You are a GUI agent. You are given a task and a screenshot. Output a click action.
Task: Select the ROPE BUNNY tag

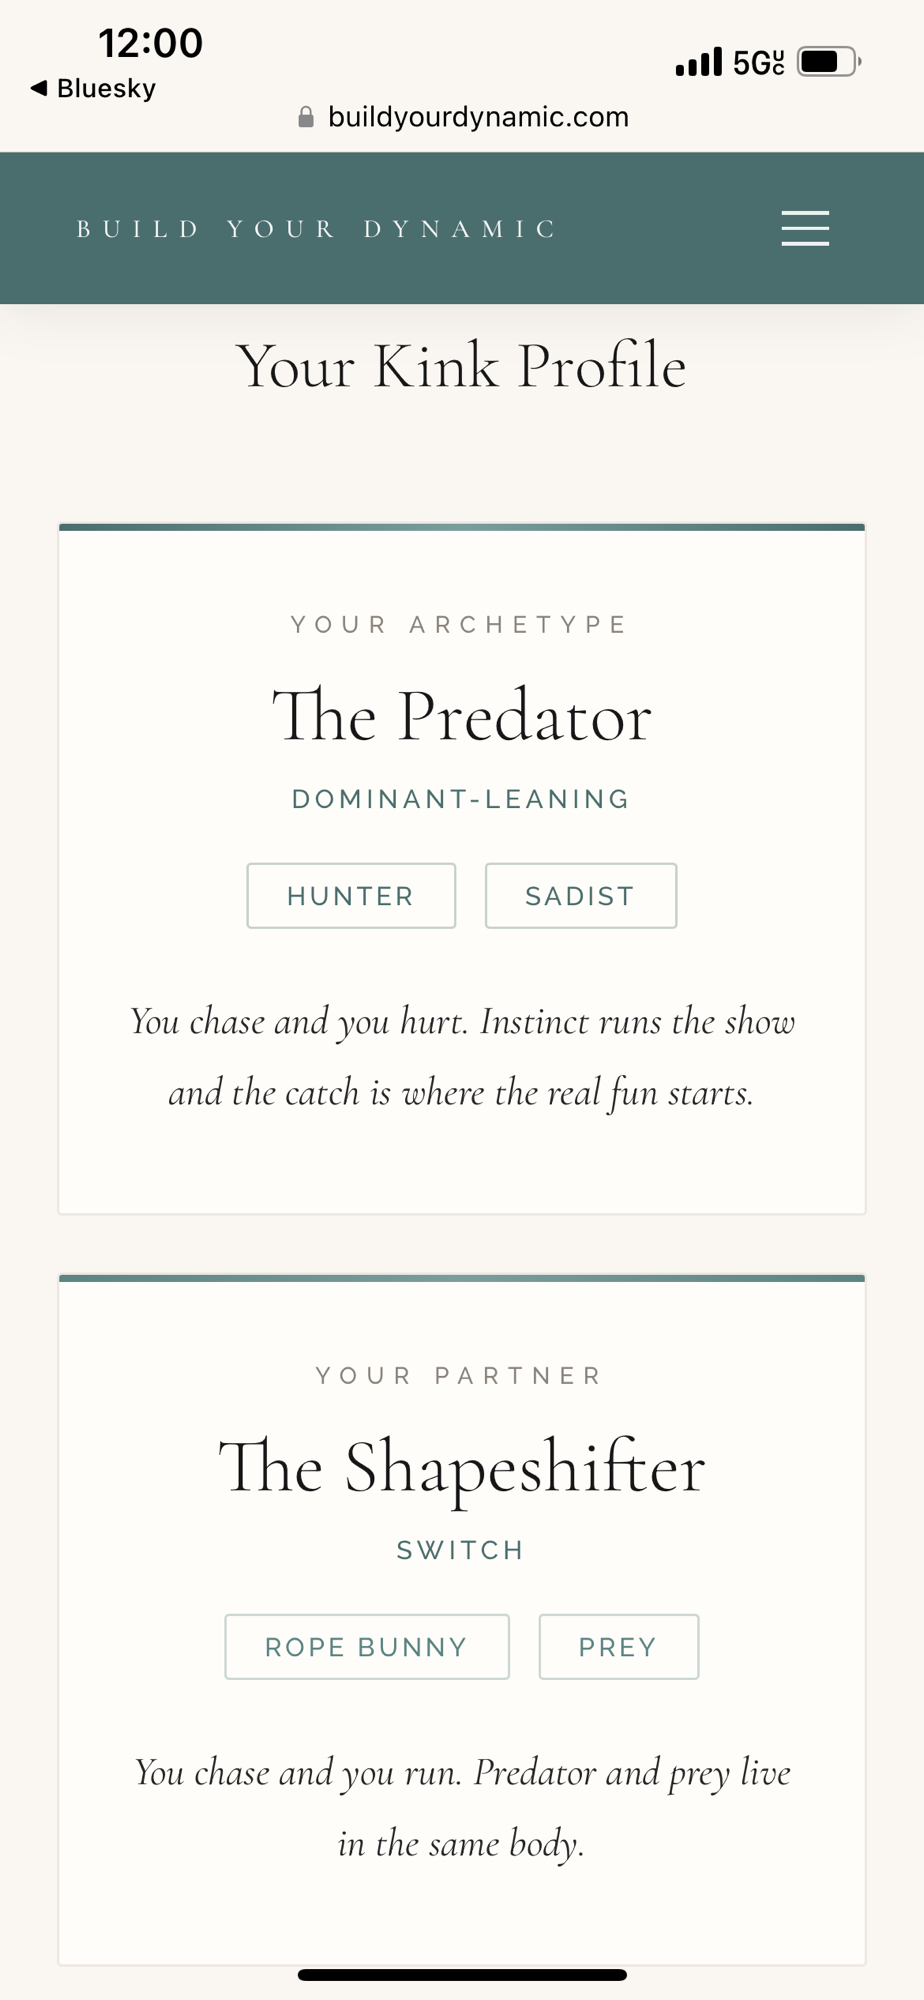[x=366, y=1647]
